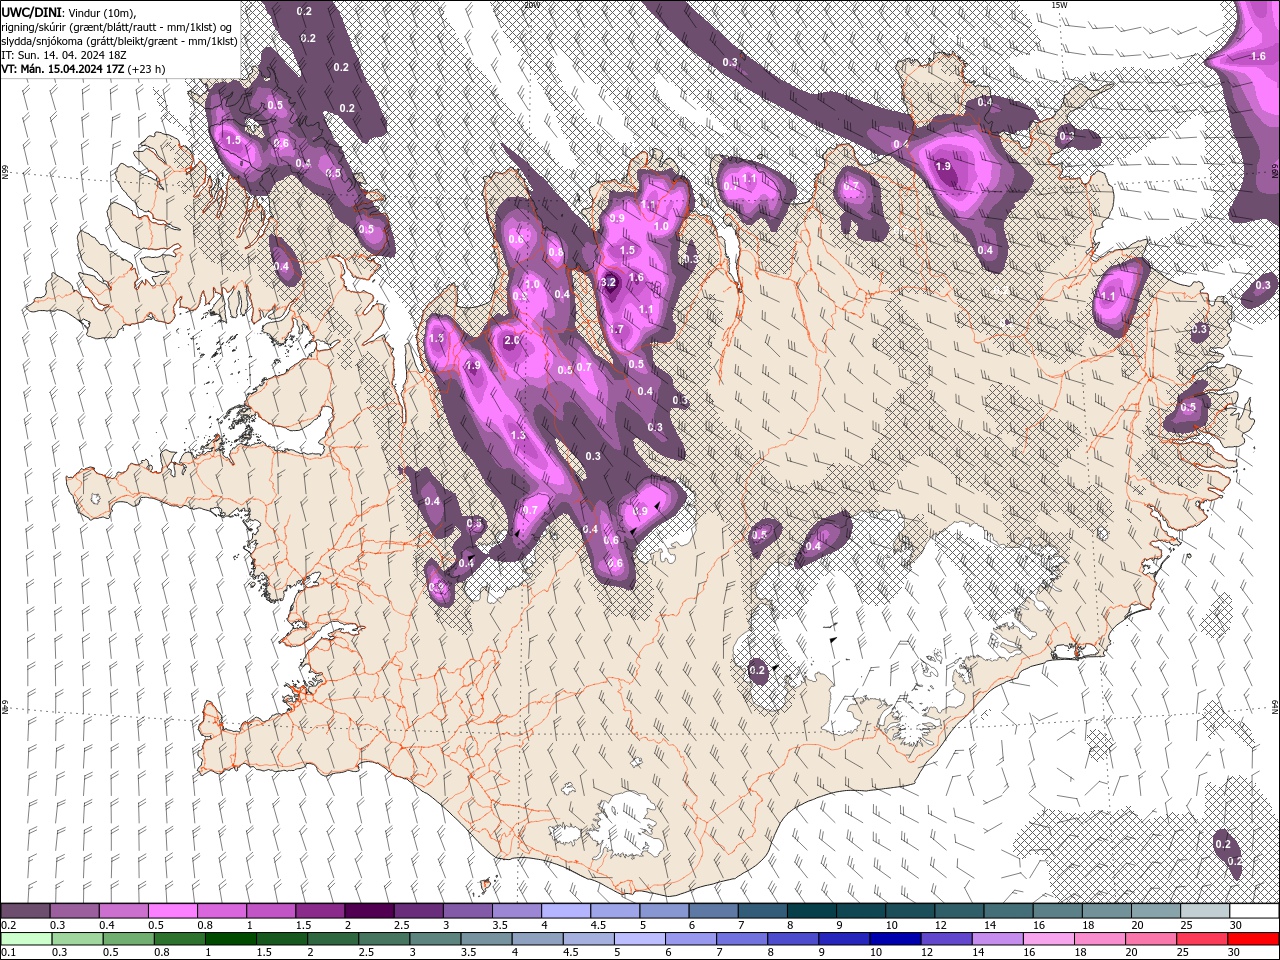Pick the bright red 30 swatch in rain legend
Viewport: 1280px width, 960px height.
pyautogui.click(x=1254, y=938)
